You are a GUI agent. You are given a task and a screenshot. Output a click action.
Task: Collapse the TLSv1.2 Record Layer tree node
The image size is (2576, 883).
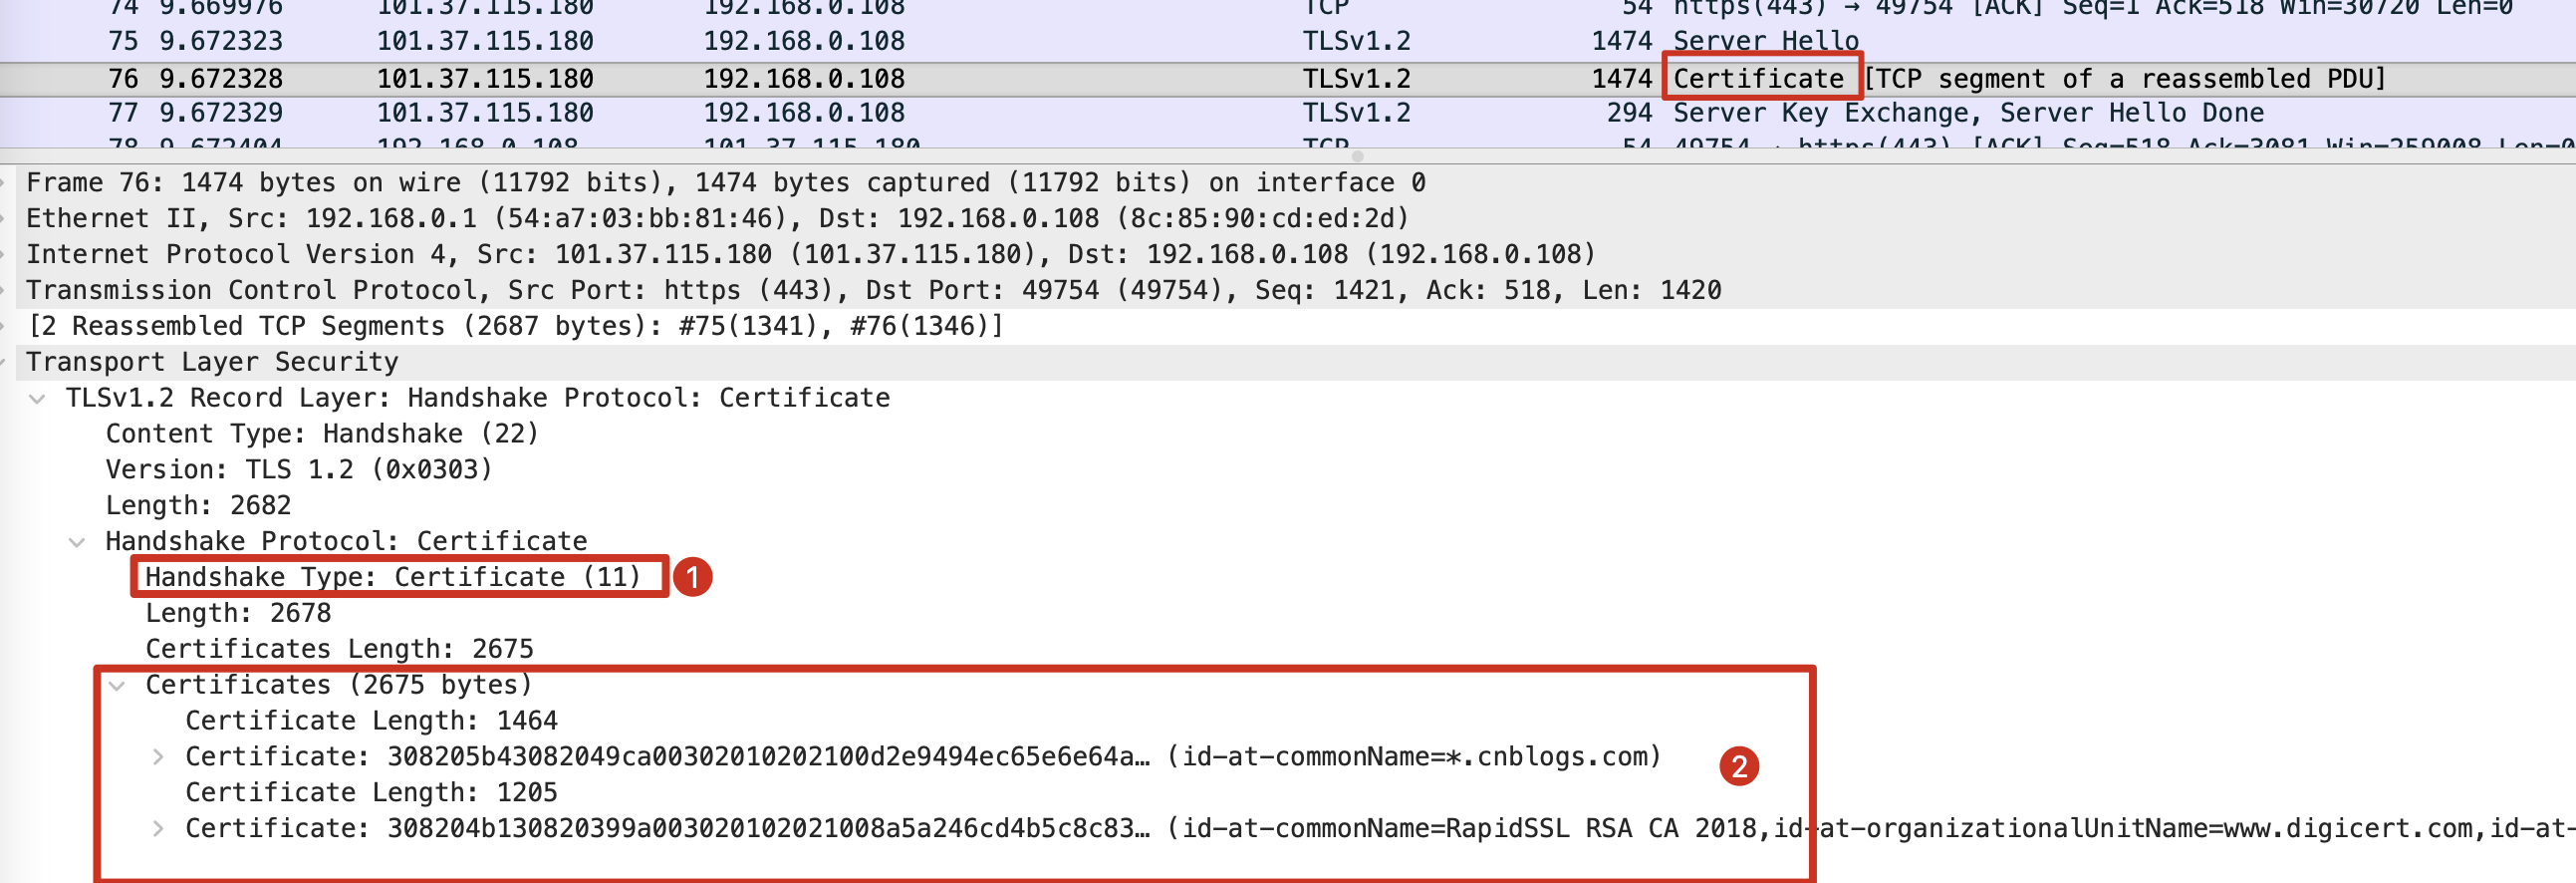(x=38, y=399)
